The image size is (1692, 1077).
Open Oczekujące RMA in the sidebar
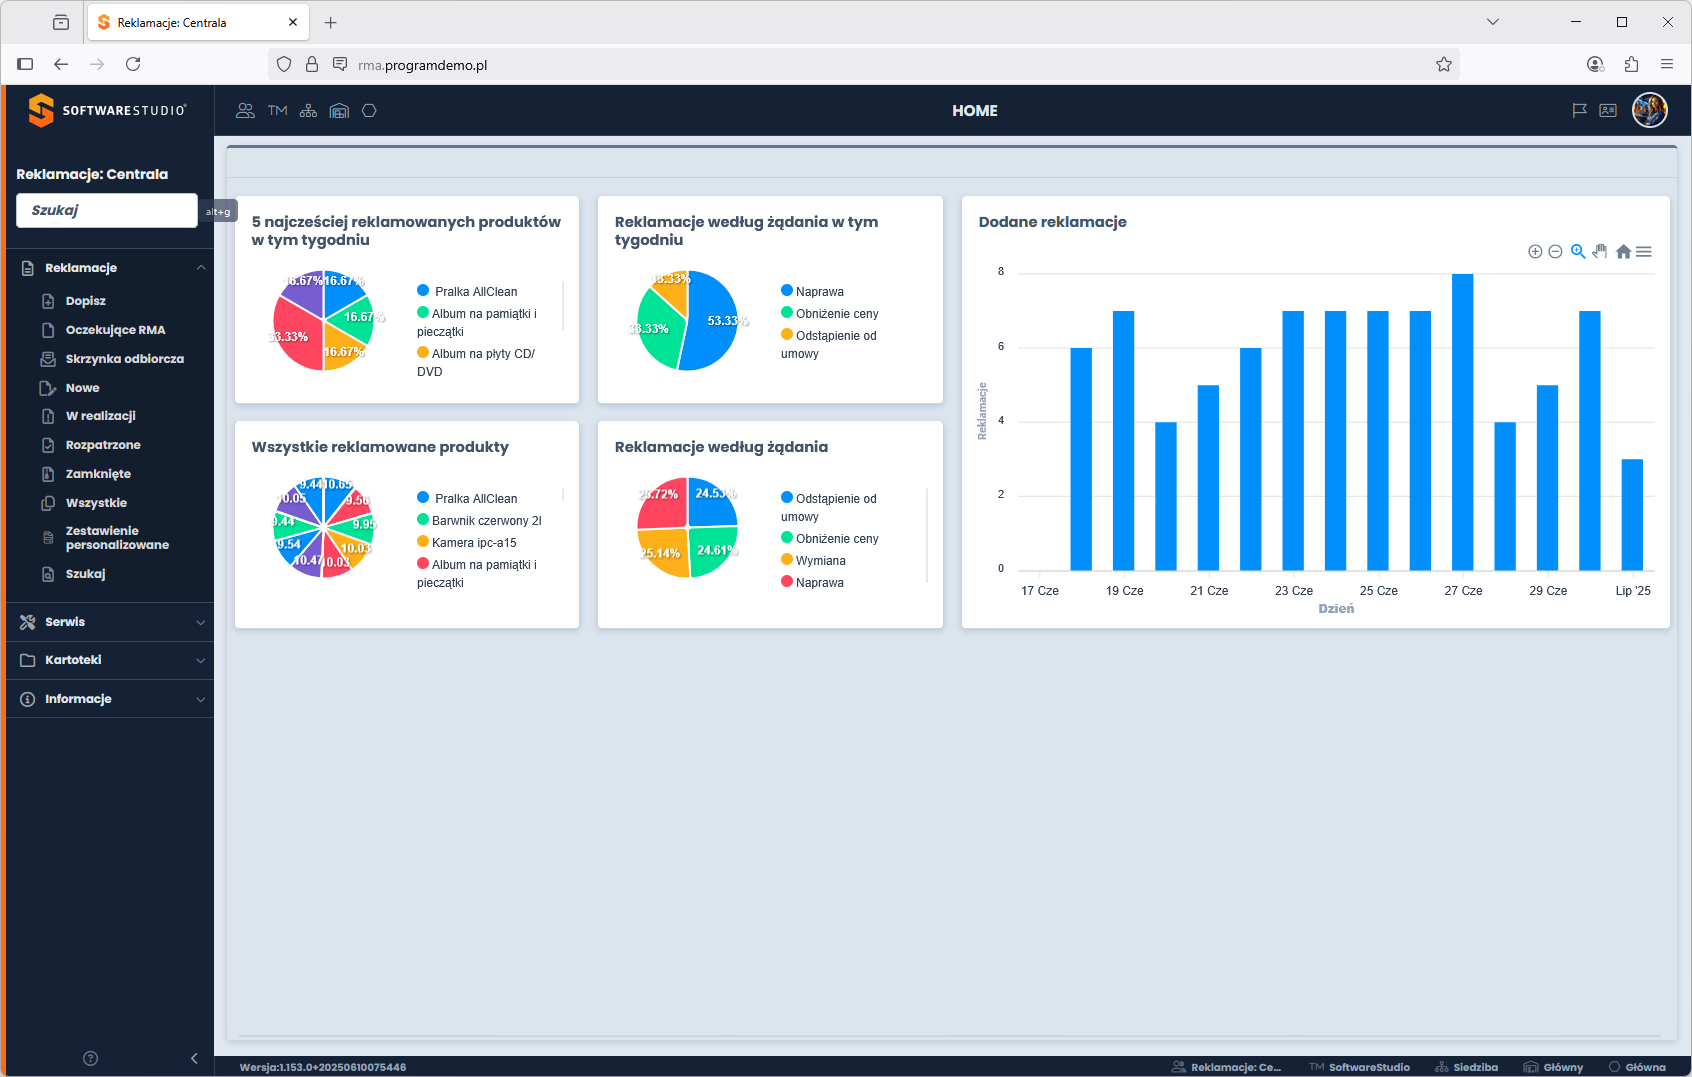(115, 330)
